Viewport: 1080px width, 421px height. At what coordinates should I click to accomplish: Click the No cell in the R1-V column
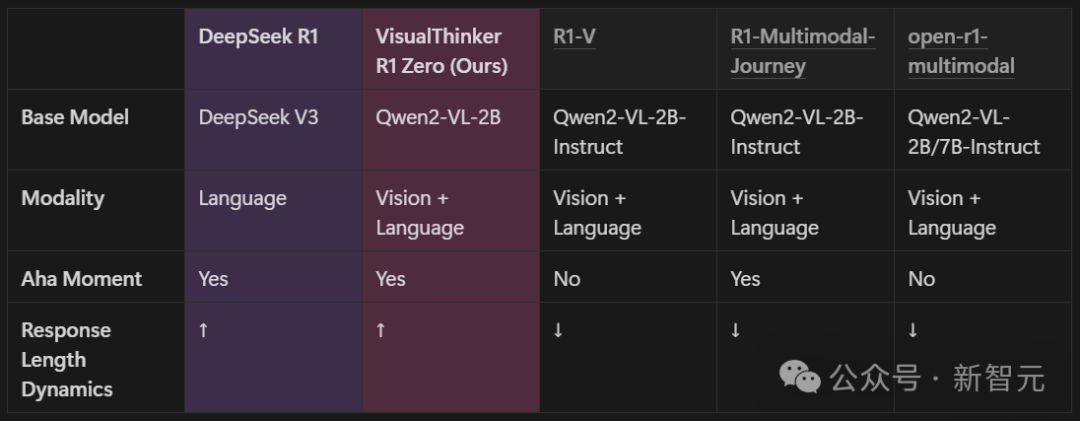[567, 279]
